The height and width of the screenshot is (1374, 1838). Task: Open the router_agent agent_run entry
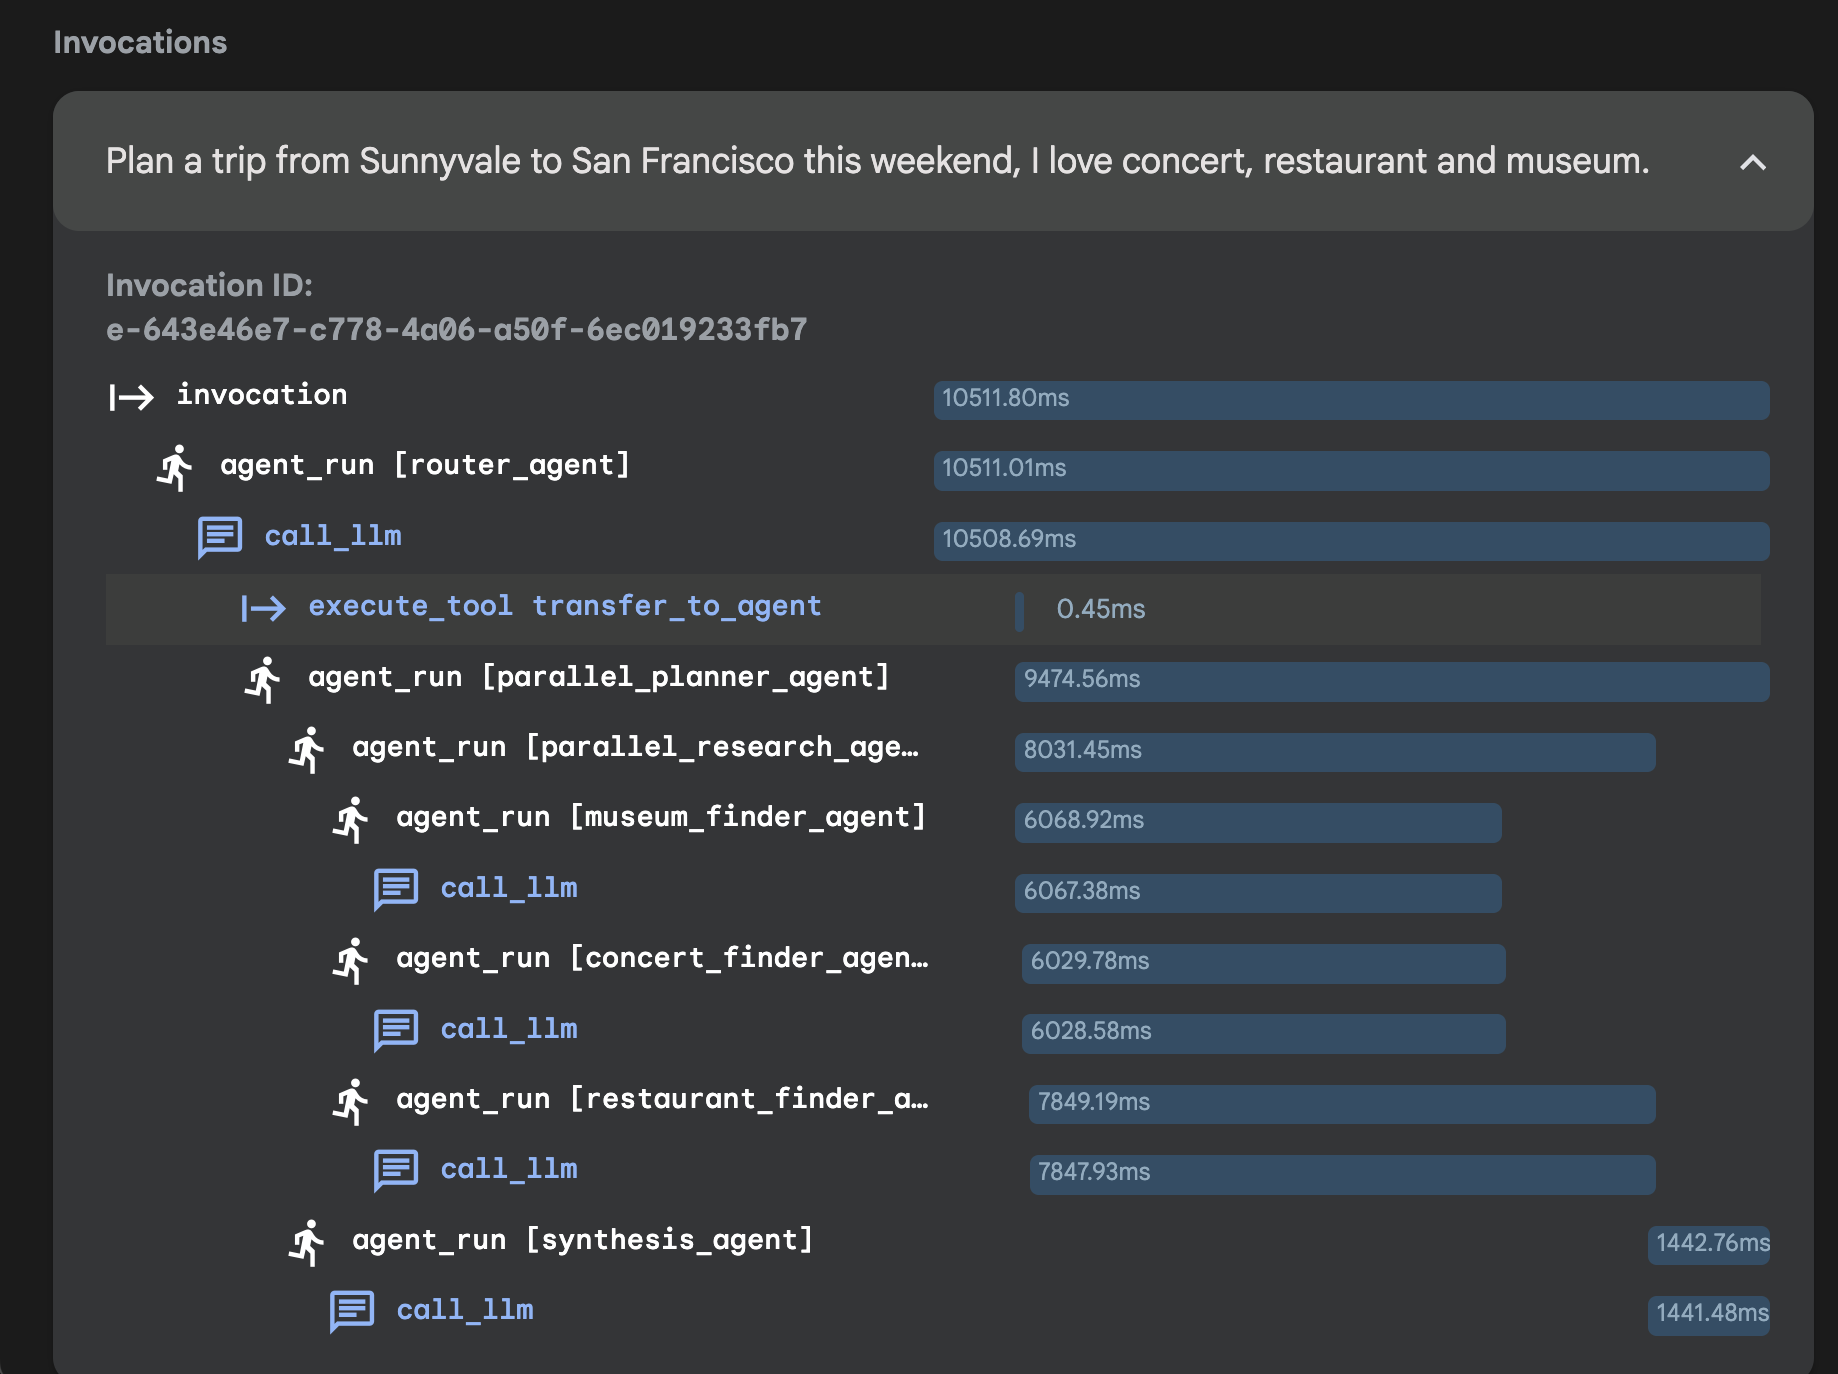coord(424,464)
